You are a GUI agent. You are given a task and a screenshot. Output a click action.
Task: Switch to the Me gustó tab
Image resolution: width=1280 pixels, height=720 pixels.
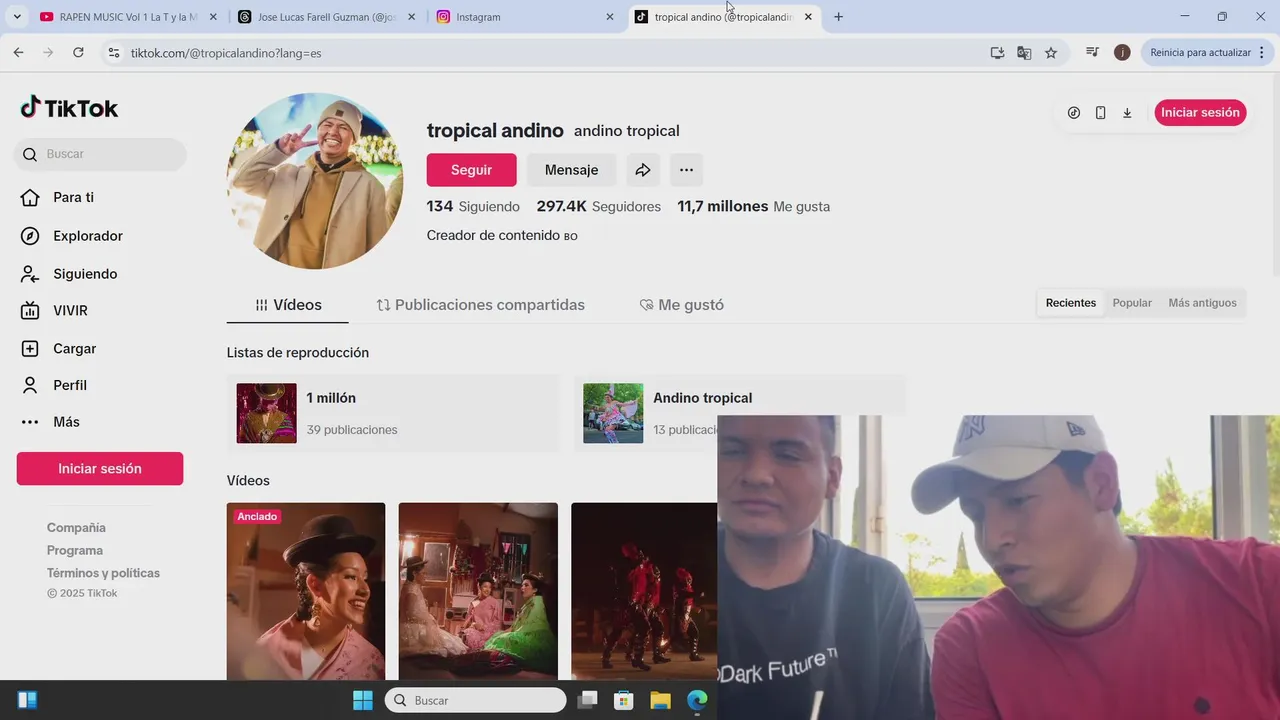[x=681, y=305]
